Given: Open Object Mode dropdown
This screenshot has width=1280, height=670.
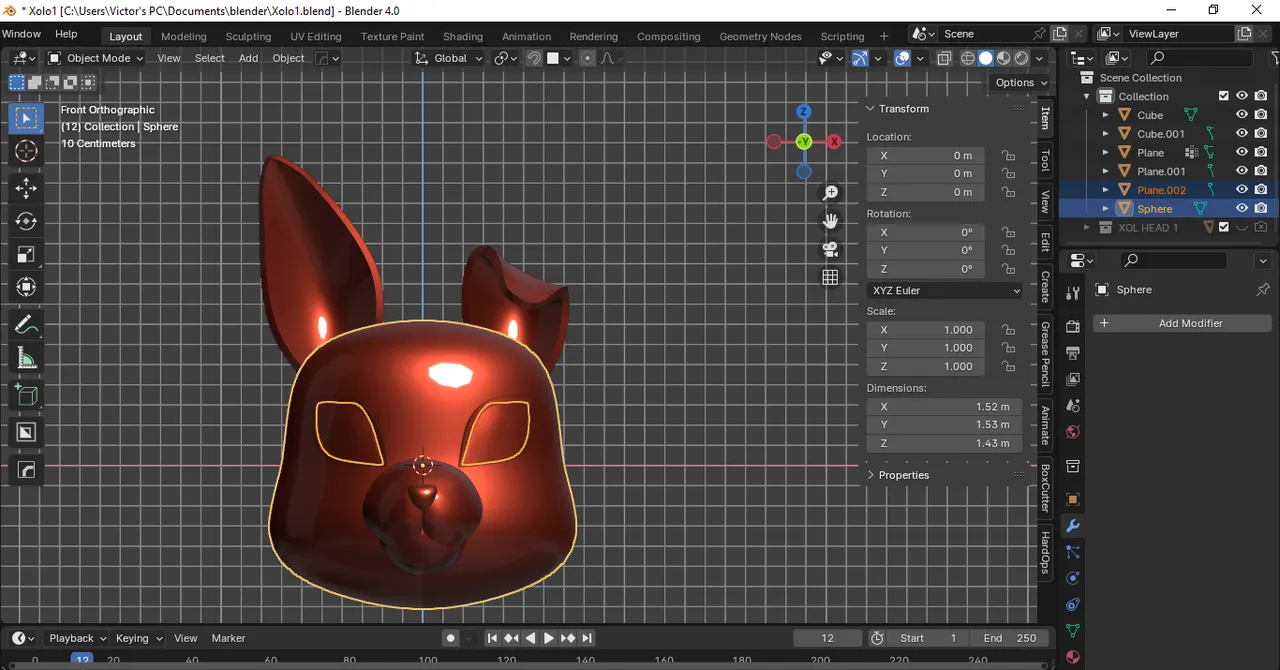Looking at the screenshot, I should tap(96, 58).
